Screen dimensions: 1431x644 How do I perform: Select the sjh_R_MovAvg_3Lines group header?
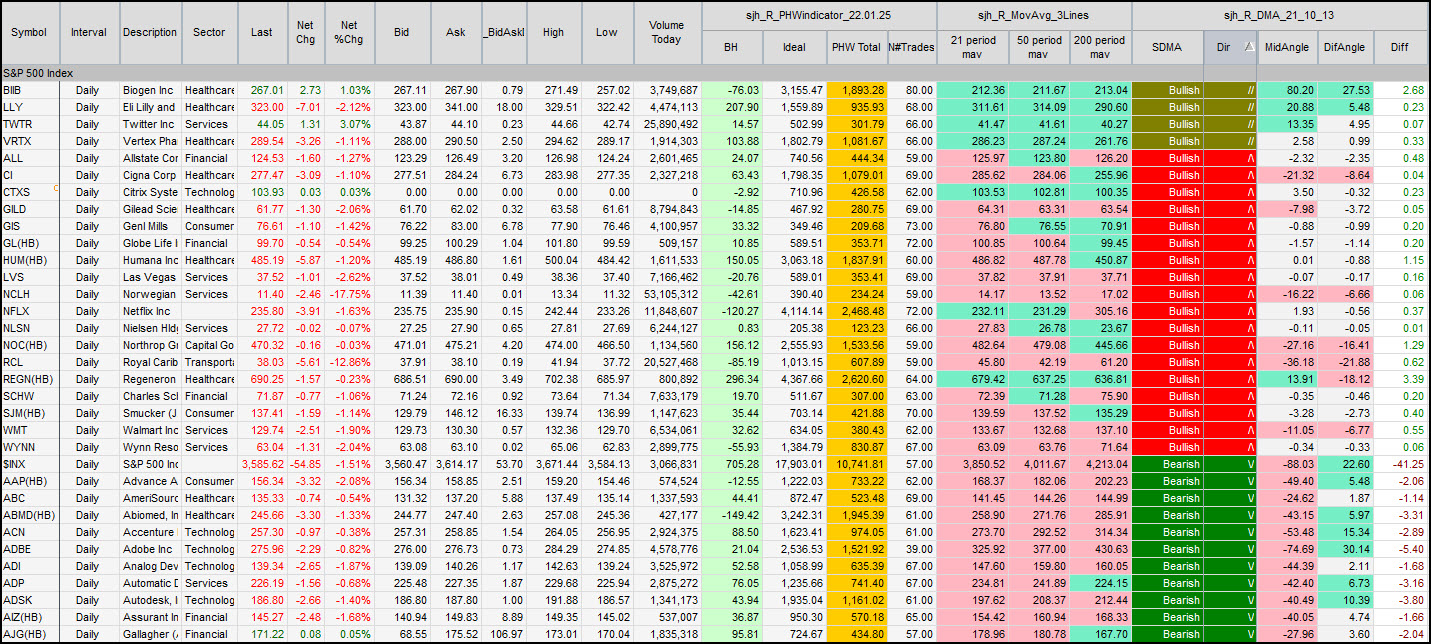(x=1034, y=16)
